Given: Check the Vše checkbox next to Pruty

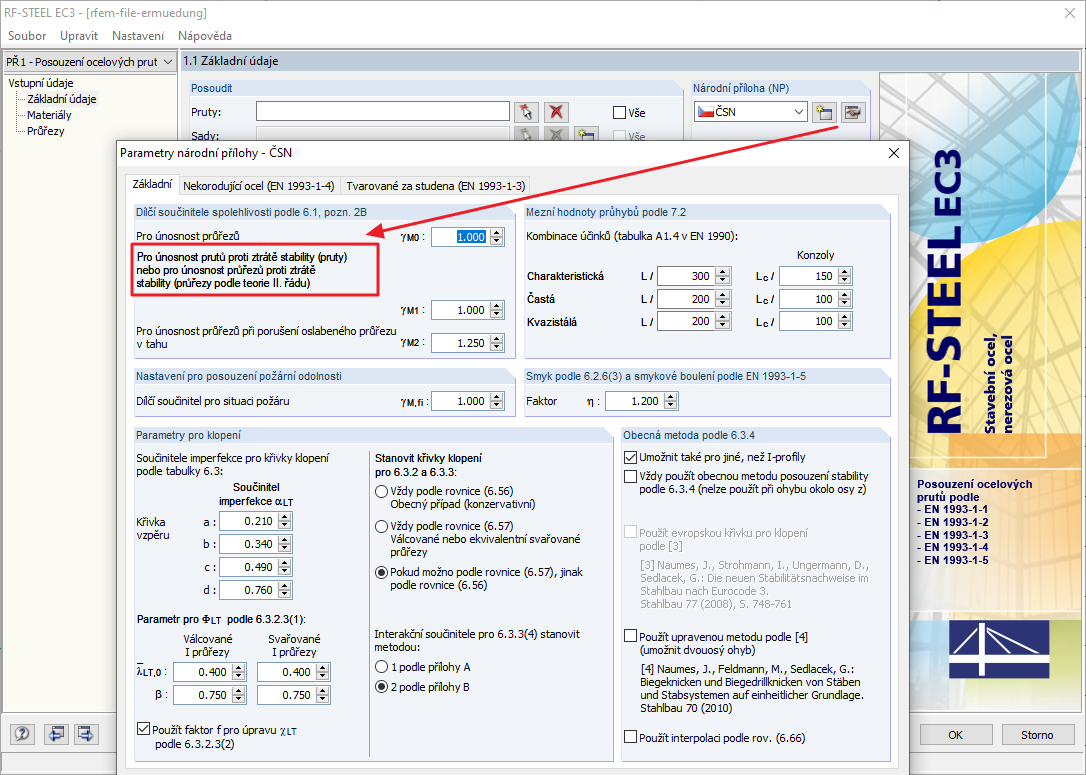Looking at the screenshot, I should click(x=620, y=112).
